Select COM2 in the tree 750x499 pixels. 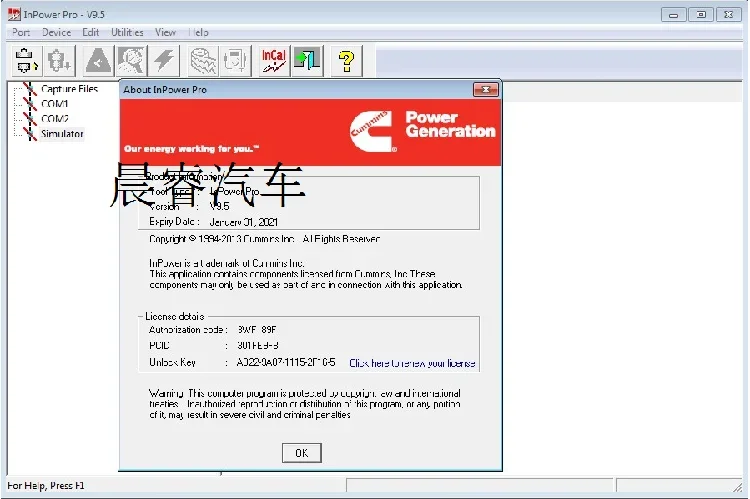click(x=55, y=119)
